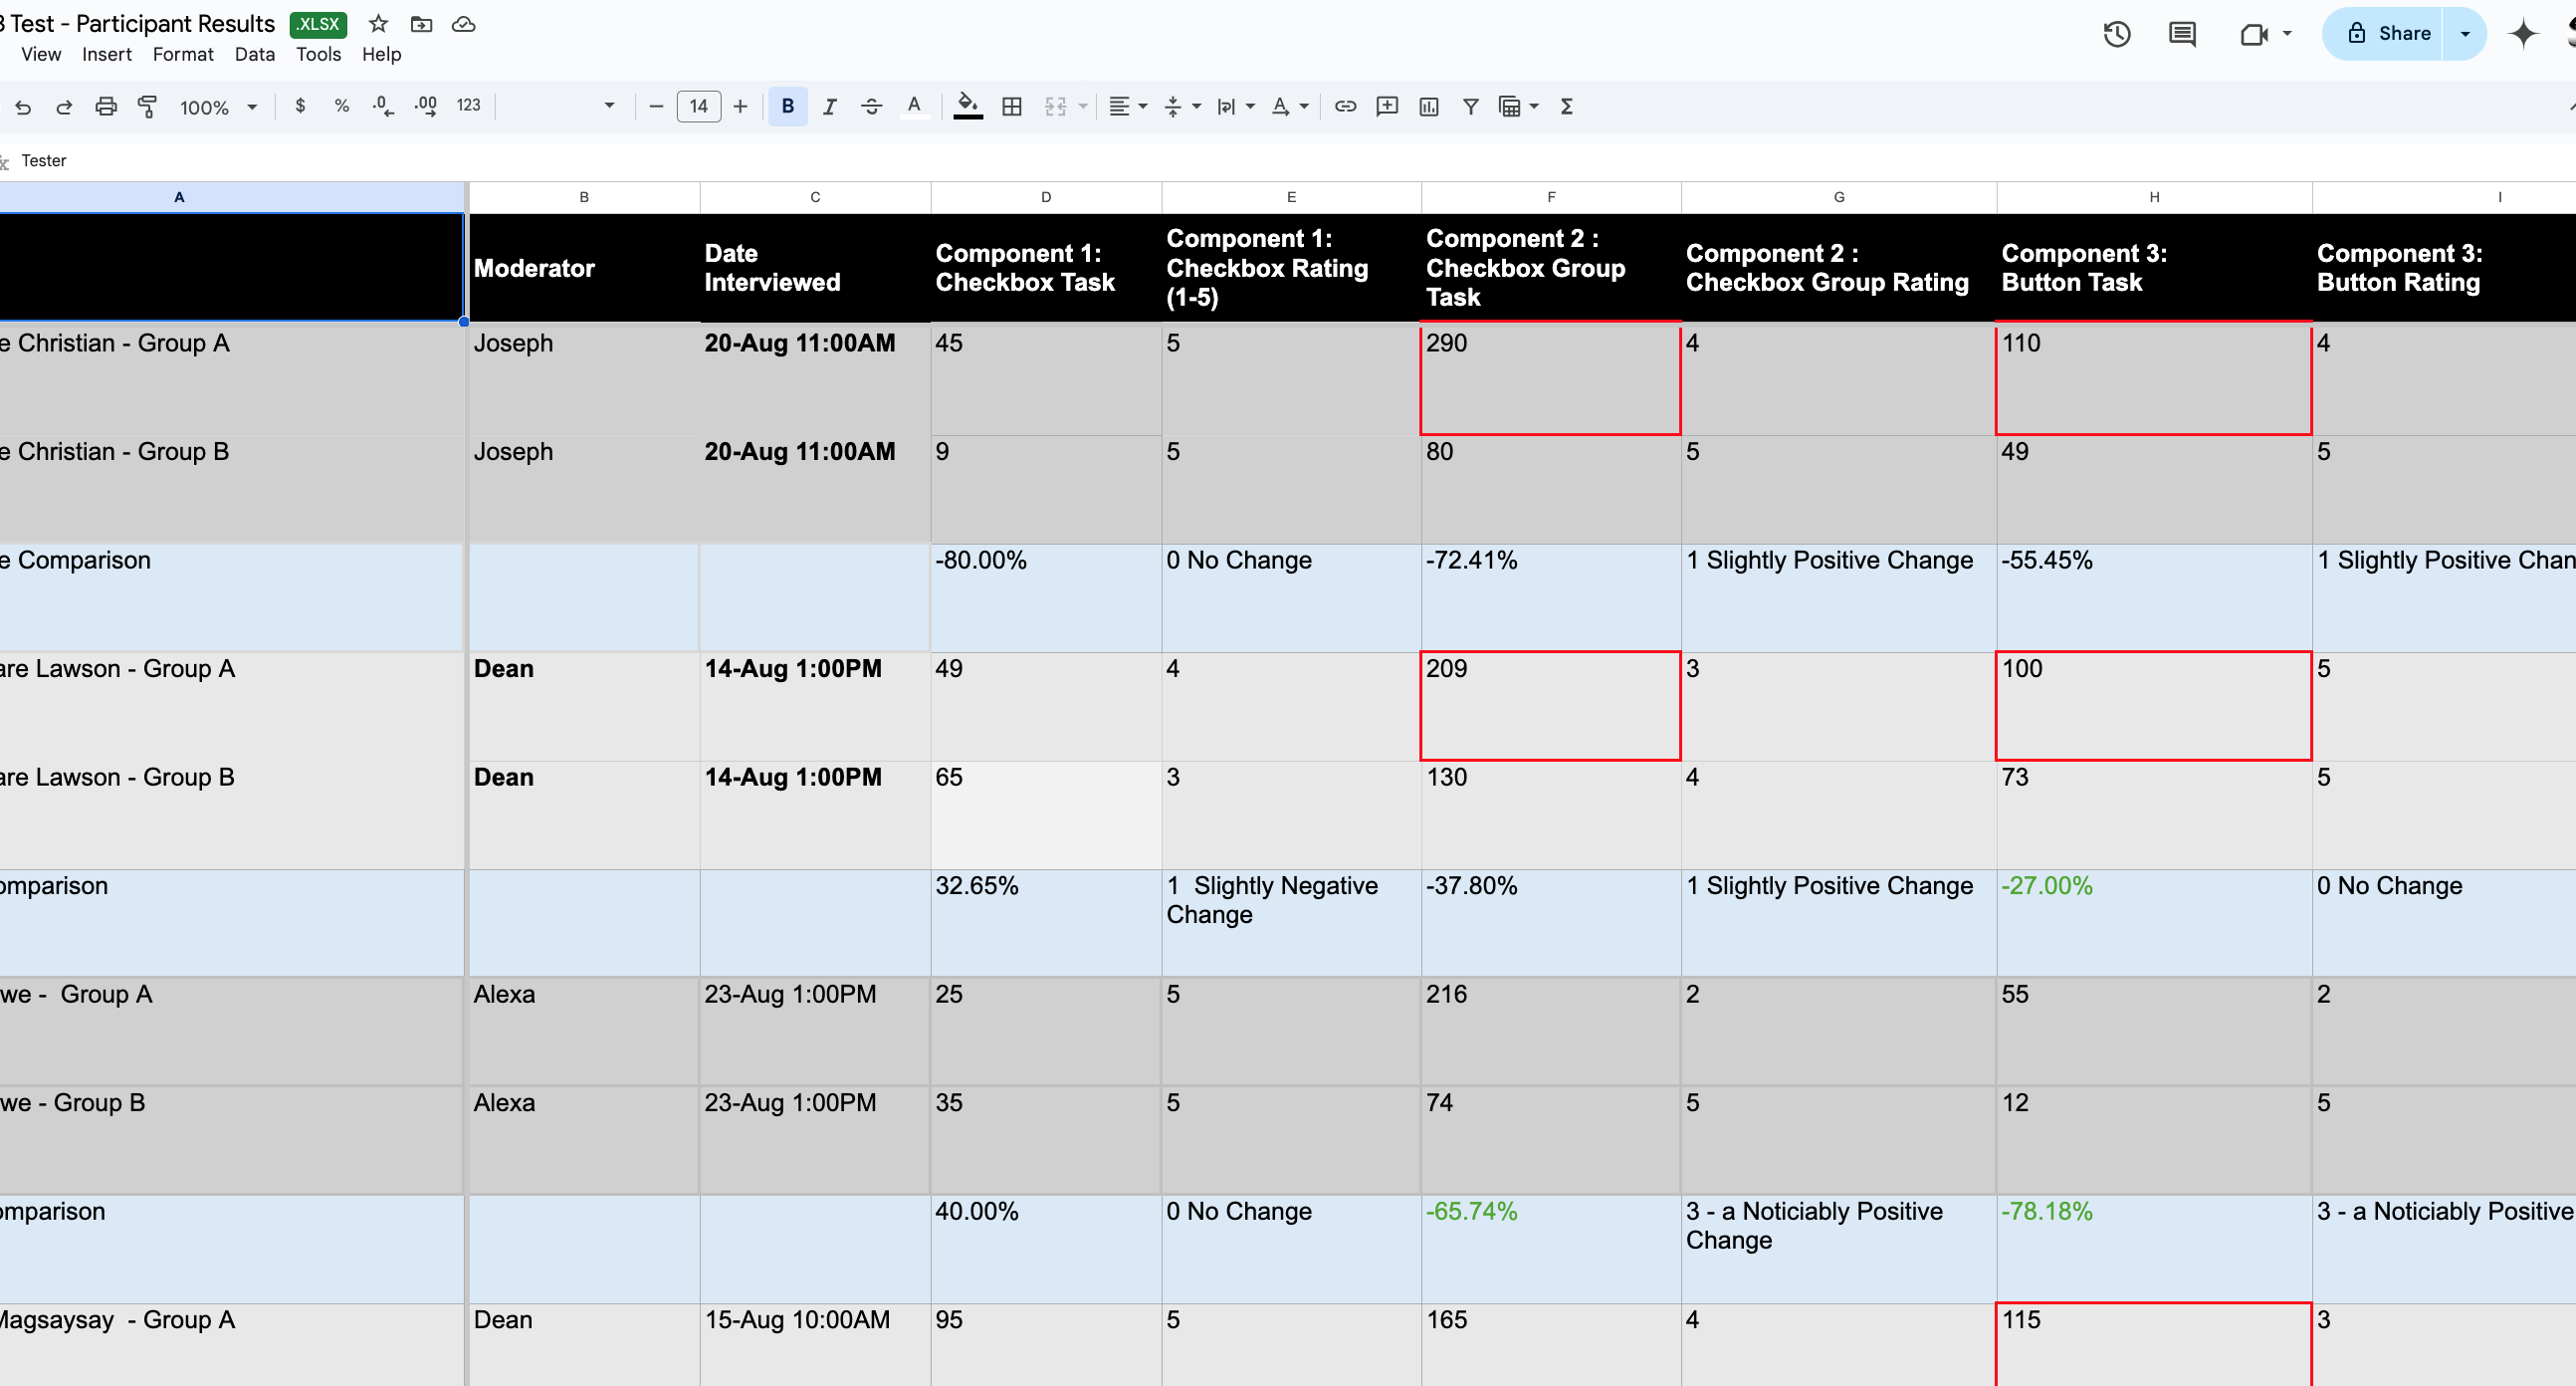Select column H header

coord(2154,197)
